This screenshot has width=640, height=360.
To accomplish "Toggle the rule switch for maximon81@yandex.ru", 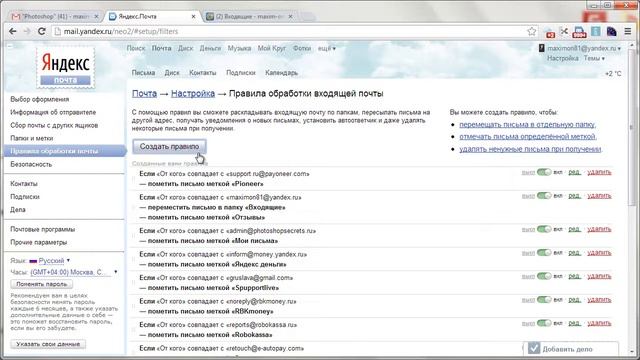I will point(544,196).
